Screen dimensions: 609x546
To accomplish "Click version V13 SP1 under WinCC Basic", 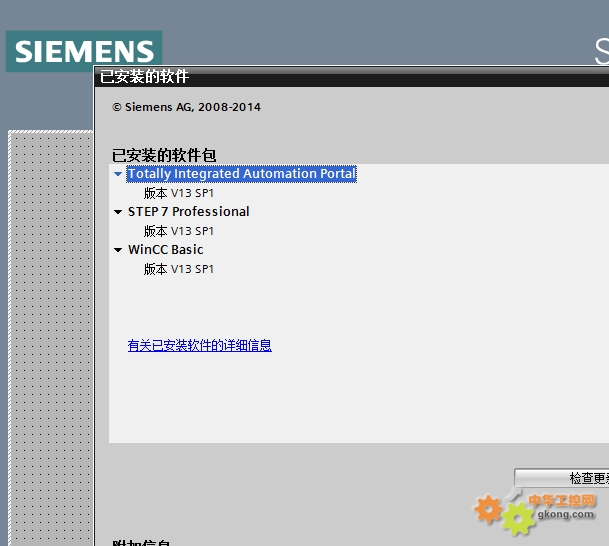I will 179,269.
